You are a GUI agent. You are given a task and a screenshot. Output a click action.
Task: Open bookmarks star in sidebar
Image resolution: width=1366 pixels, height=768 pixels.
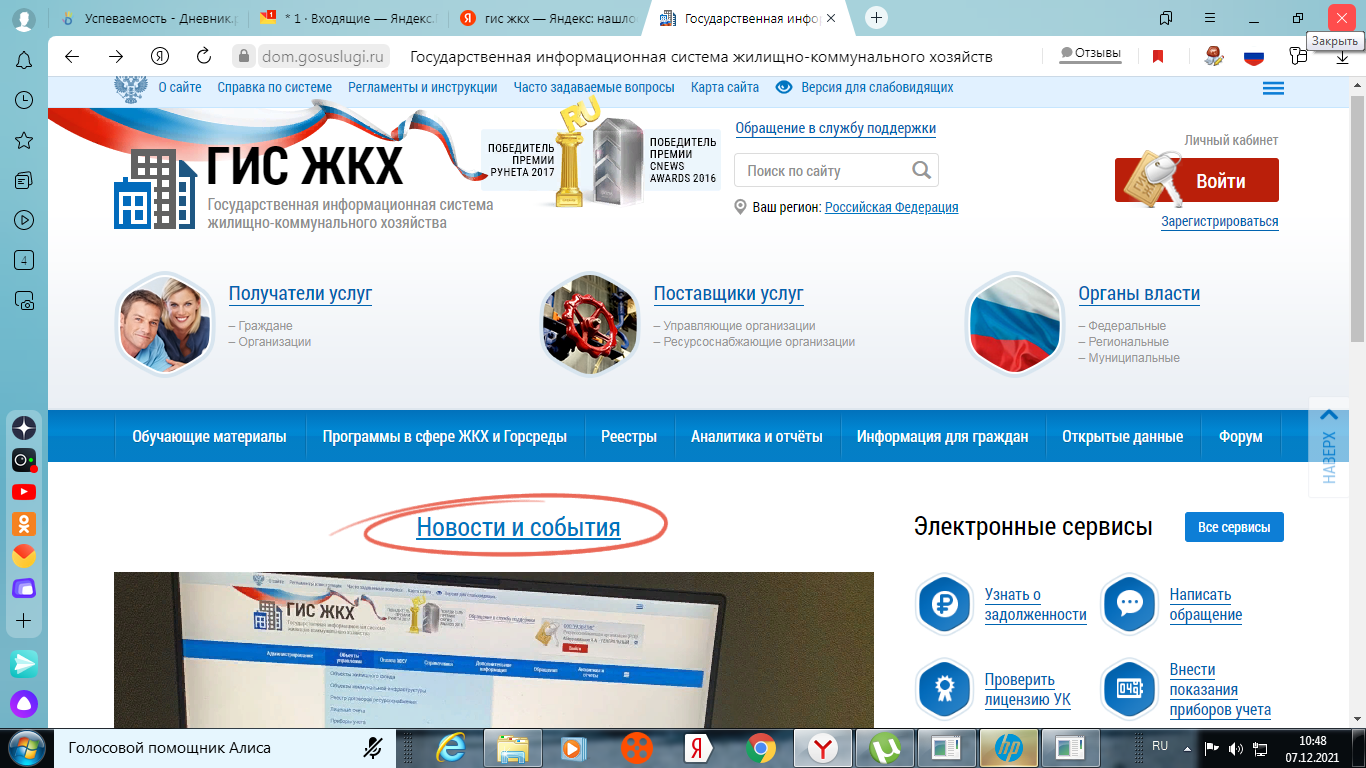(24, 141)
